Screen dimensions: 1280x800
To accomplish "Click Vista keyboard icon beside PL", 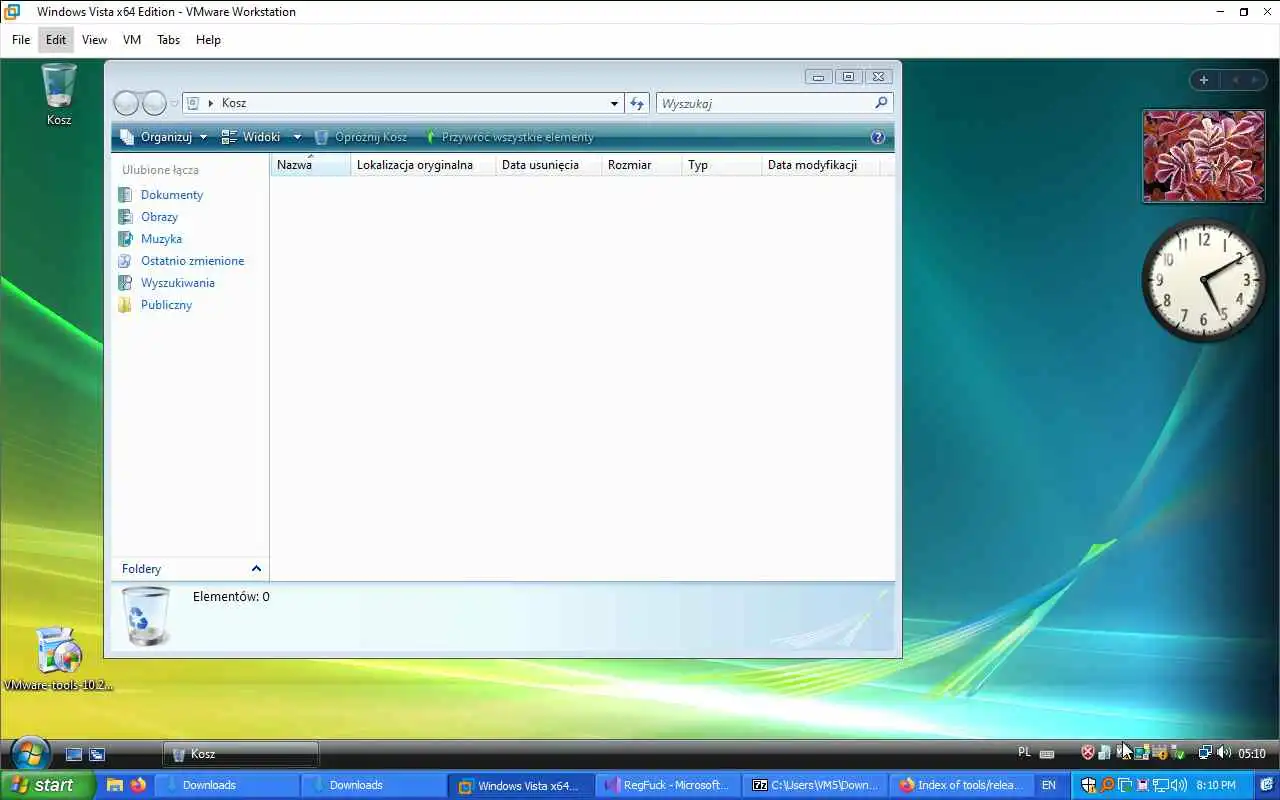I will click(1047, 754).
